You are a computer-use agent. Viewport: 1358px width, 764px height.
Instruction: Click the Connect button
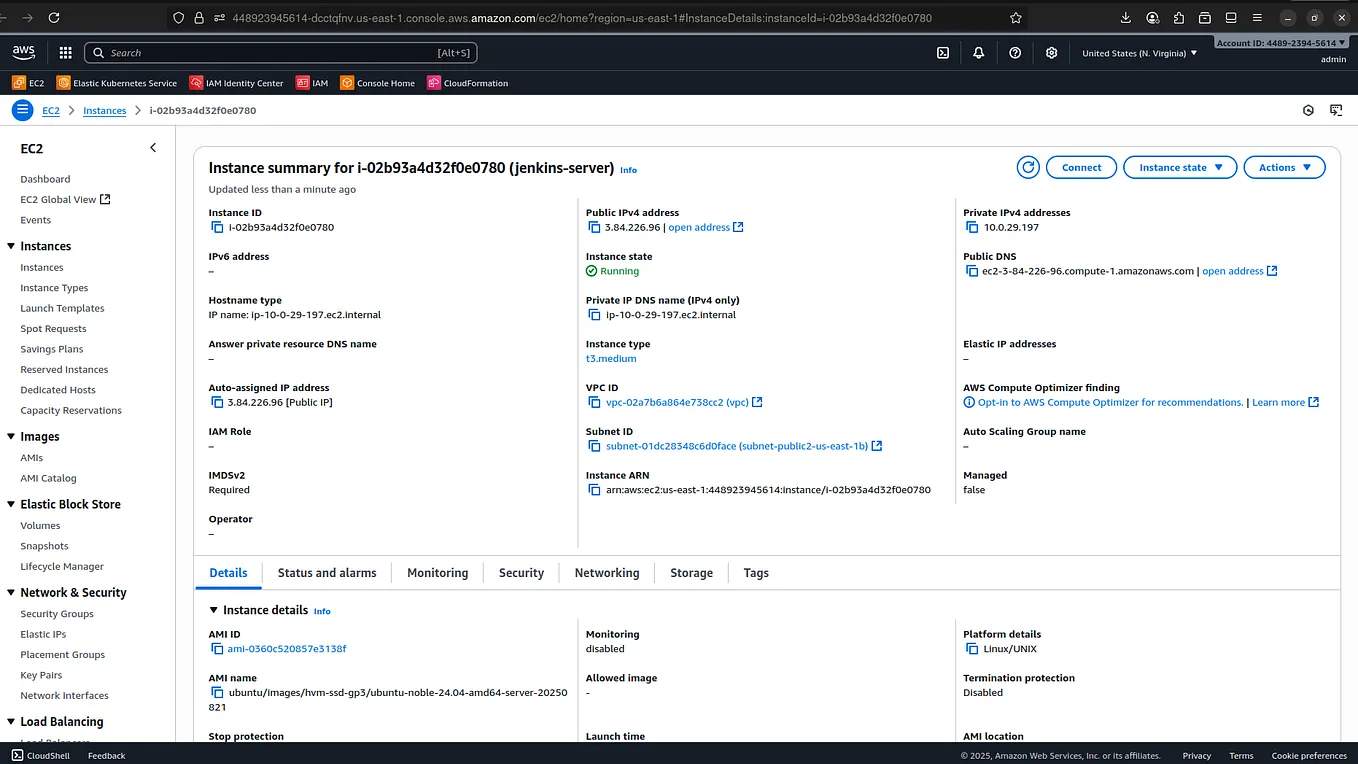(x=1081, y=167)
